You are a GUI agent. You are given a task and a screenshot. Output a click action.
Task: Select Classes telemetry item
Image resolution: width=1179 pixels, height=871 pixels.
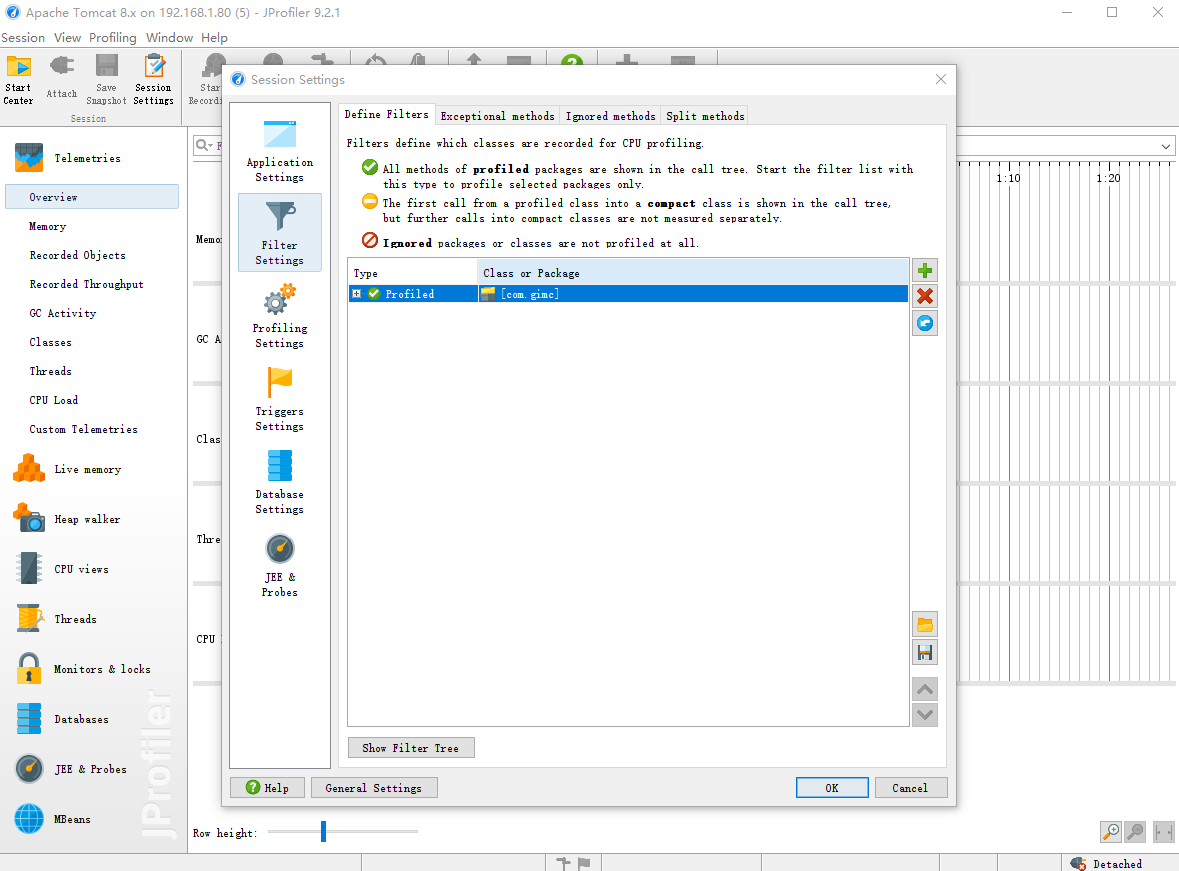coord(50,342)
